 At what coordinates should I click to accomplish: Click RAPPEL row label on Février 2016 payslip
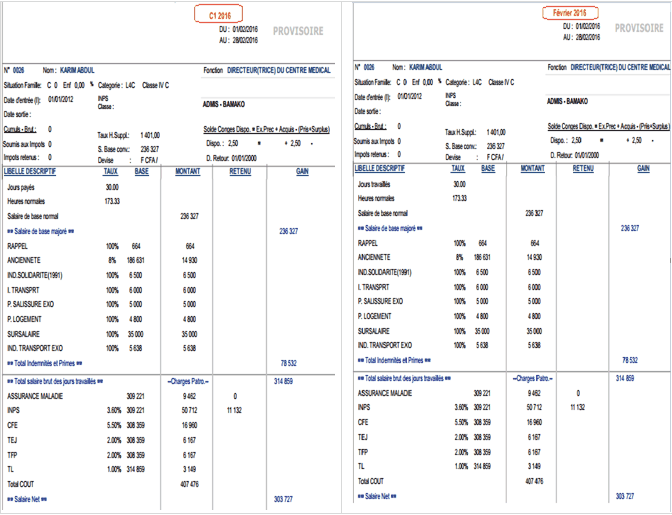(368, 243)
